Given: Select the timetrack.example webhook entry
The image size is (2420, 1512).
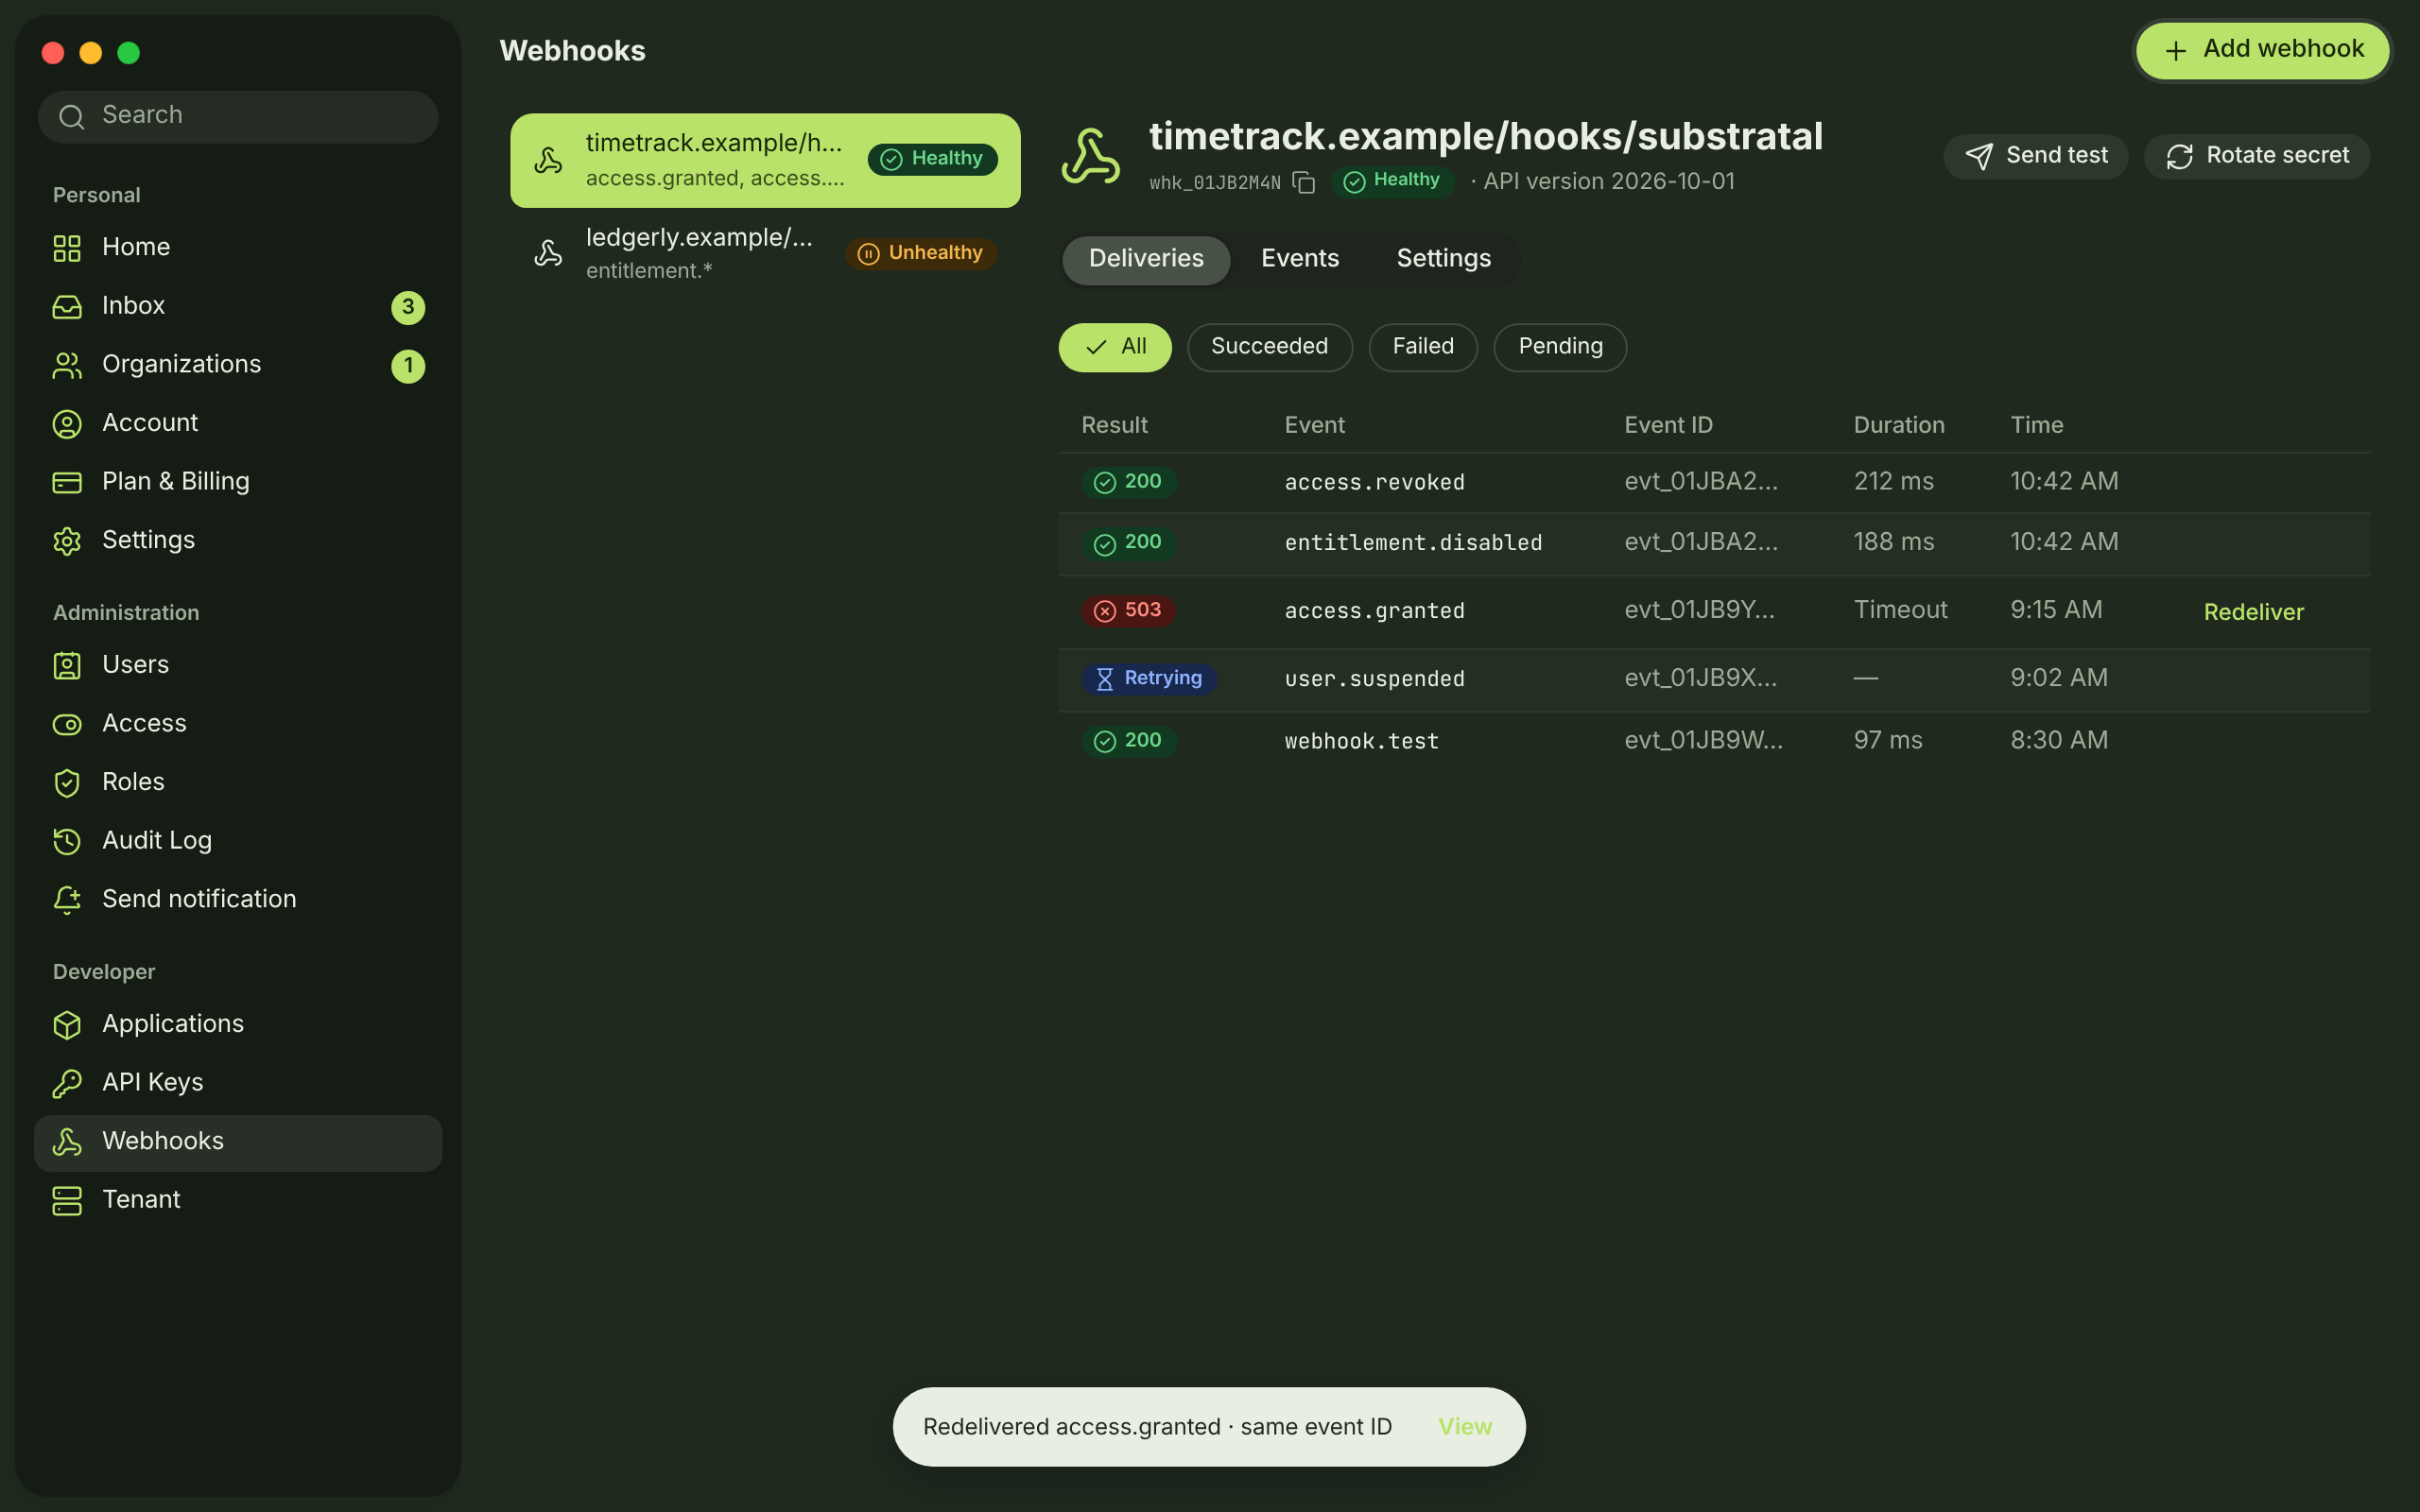Looking at the screenshot, I should pos(765,160).
